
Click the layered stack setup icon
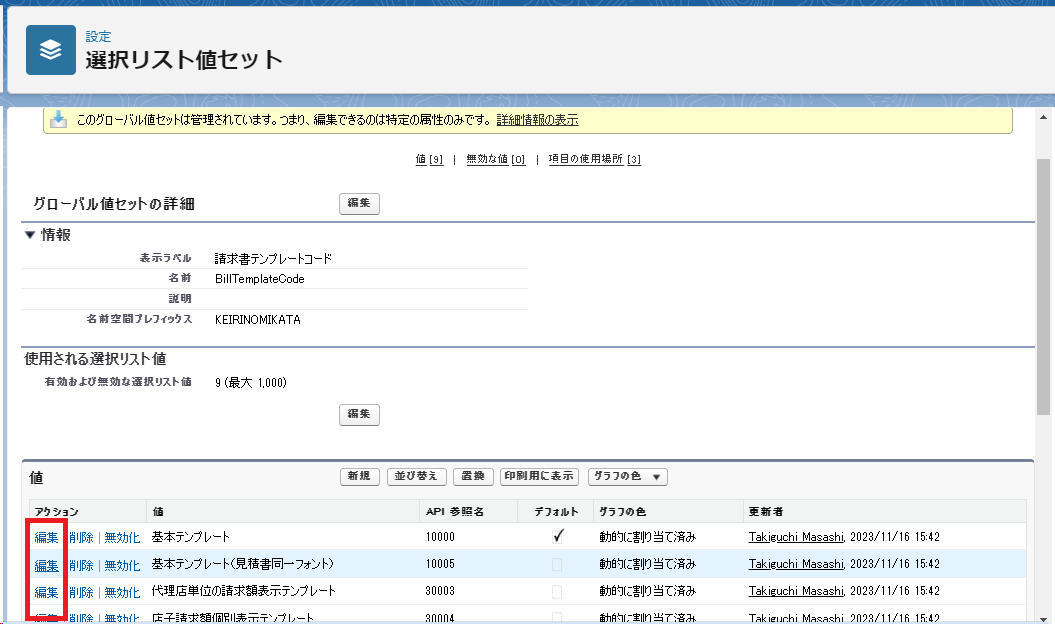click(x=51, y=50)
